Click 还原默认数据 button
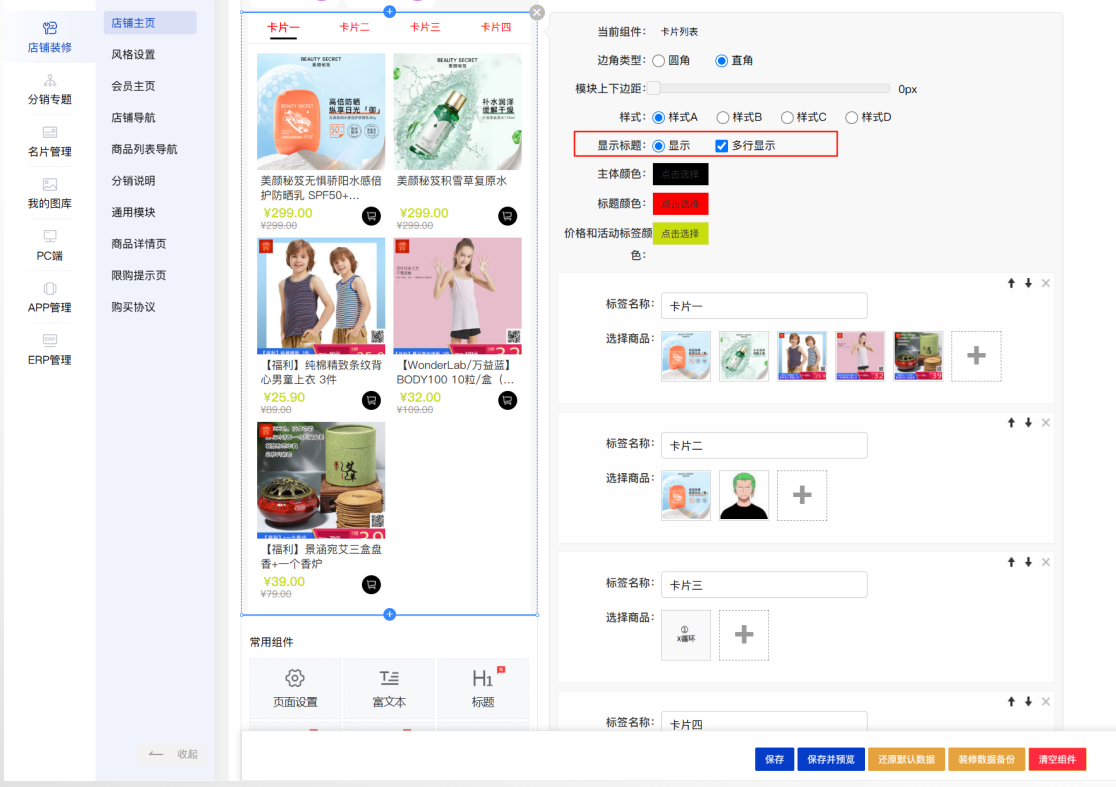 pyautogui.click(x=906, y=759)
